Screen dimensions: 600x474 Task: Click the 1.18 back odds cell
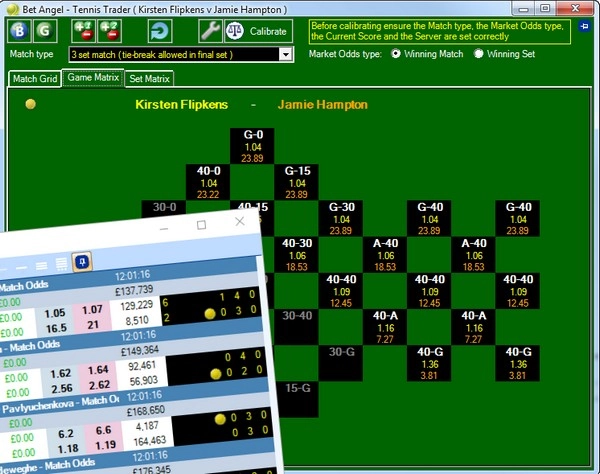click(68, 448)
